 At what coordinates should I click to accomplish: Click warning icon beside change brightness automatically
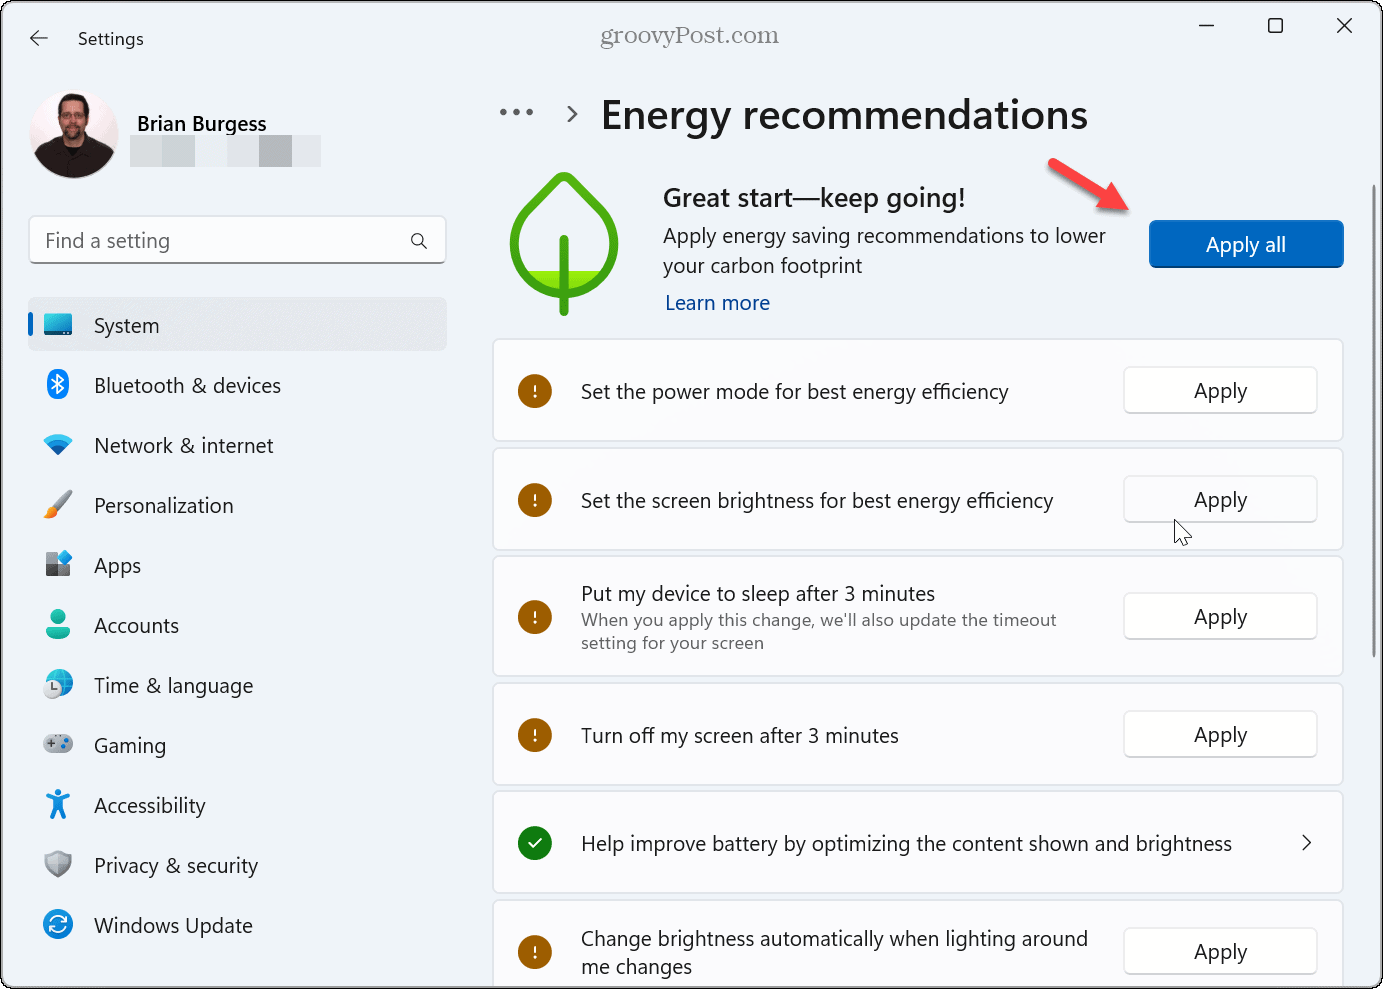coord(535,952)
